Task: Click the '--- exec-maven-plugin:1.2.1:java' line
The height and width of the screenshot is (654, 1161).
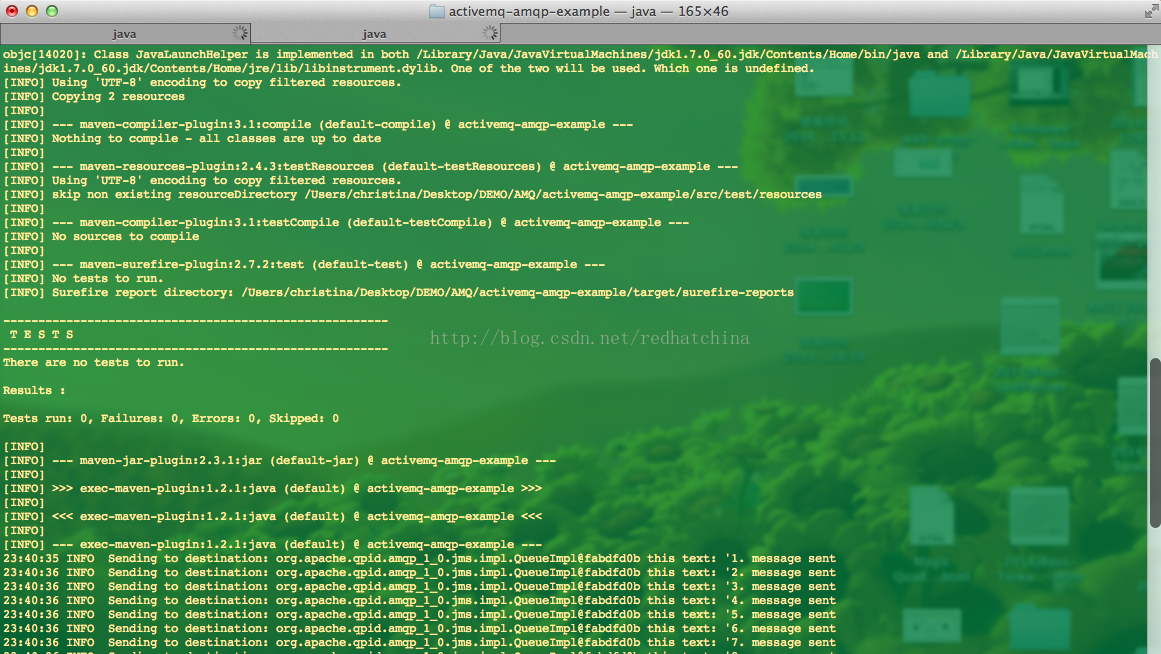Action: tap(272, 544)
